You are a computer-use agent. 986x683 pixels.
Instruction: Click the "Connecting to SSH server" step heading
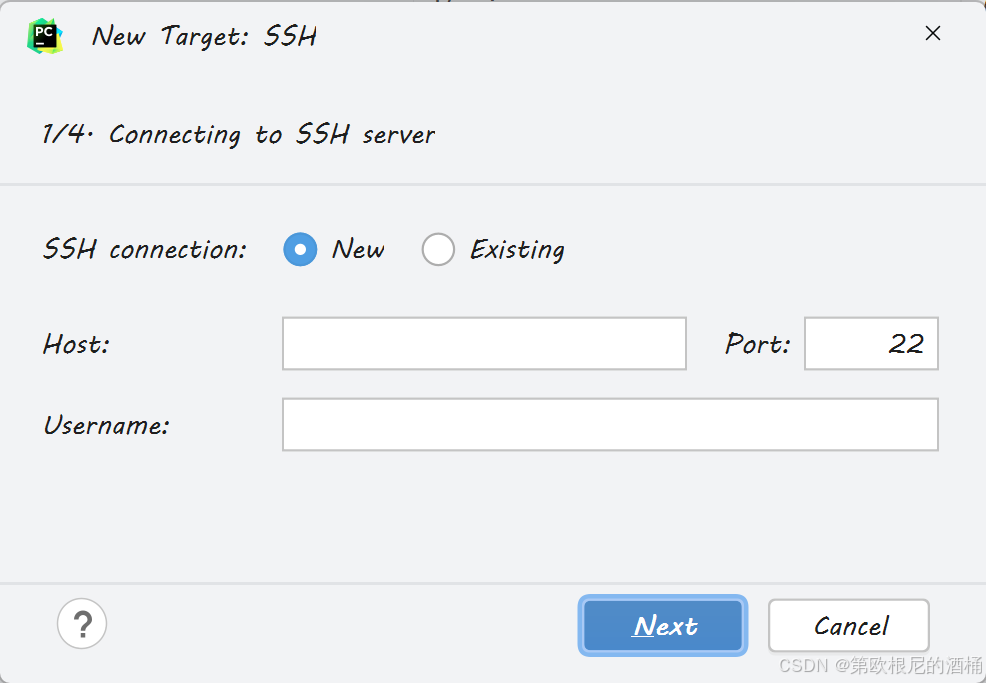[x=272, y=135]
